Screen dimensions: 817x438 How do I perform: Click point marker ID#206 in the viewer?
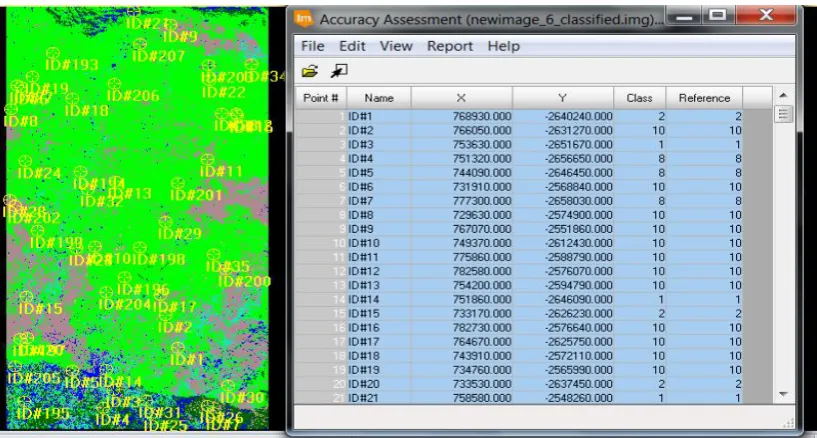(x=114, y=84)
